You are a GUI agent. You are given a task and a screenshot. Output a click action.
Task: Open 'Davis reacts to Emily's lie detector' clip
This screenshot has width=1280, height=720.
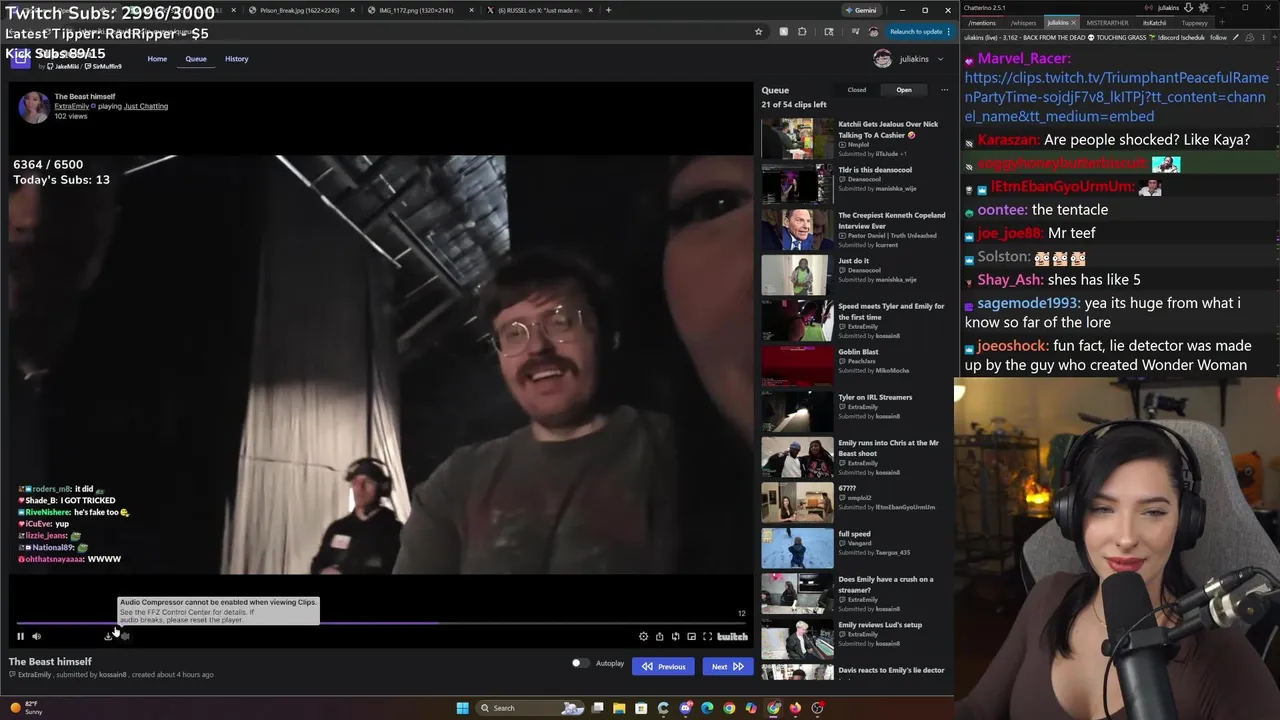click(852, 672)
